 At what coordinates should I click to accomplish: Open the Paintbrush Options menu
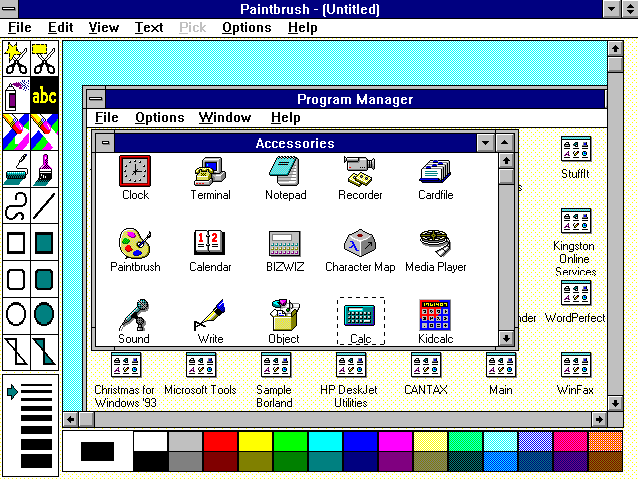[247, 28]
